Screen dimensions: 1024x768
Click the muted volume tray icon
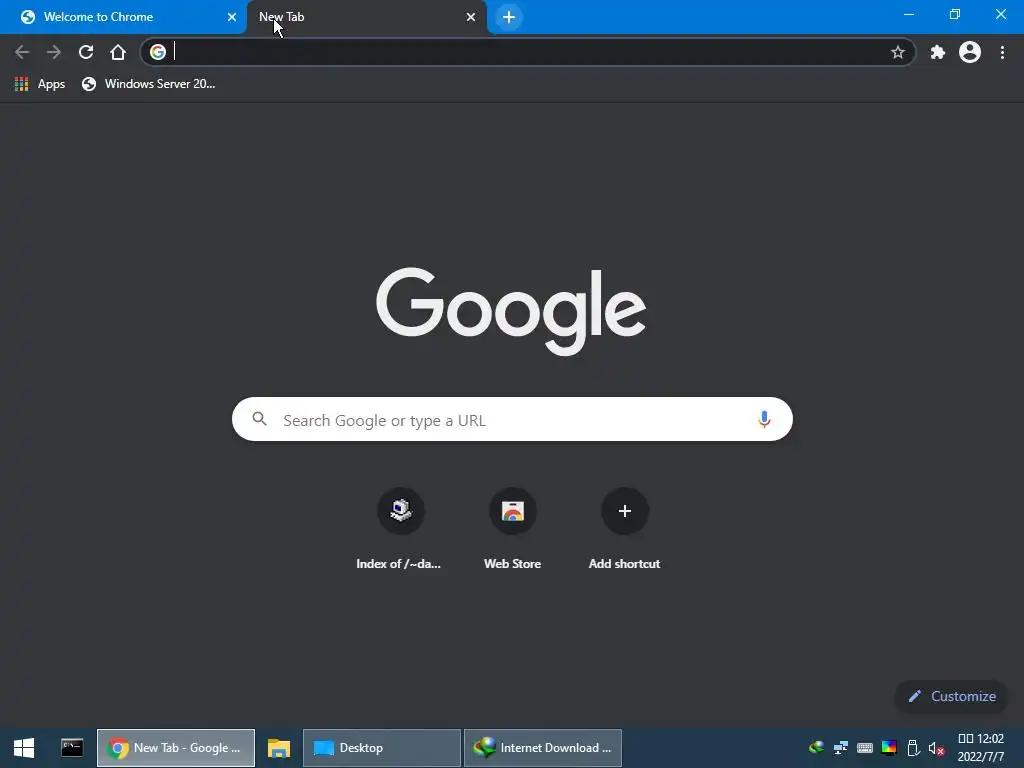click(936, 748)
